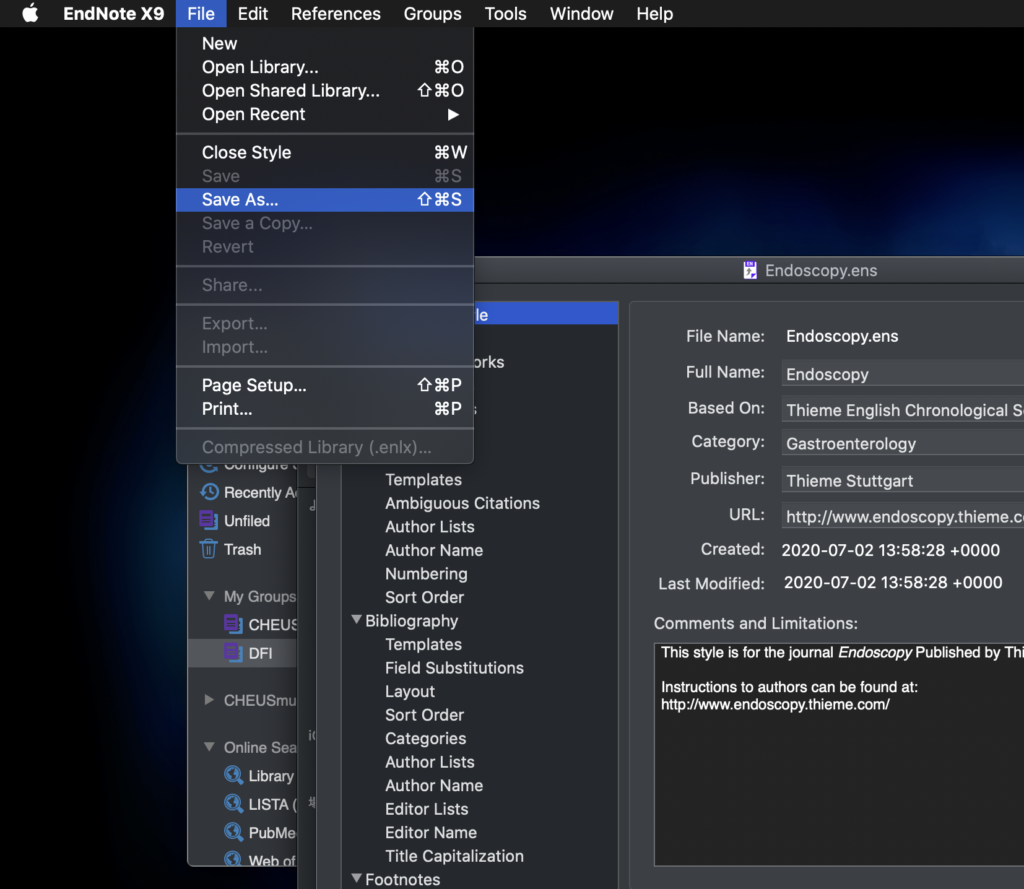Screen dimensions: 1024x889
Task: Edit the Full Name field
Action: pyautogui.click(x=903, y=374)
